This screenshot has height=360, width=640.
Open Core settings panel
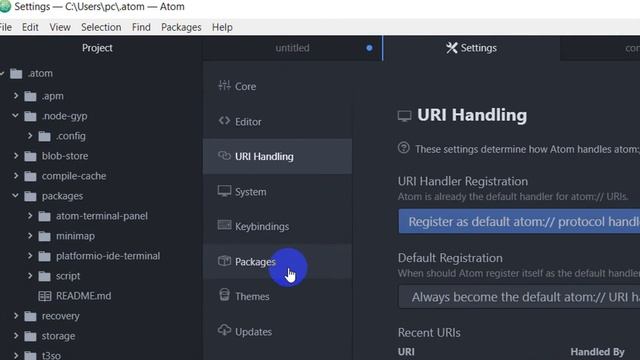(x=278, y=86)
